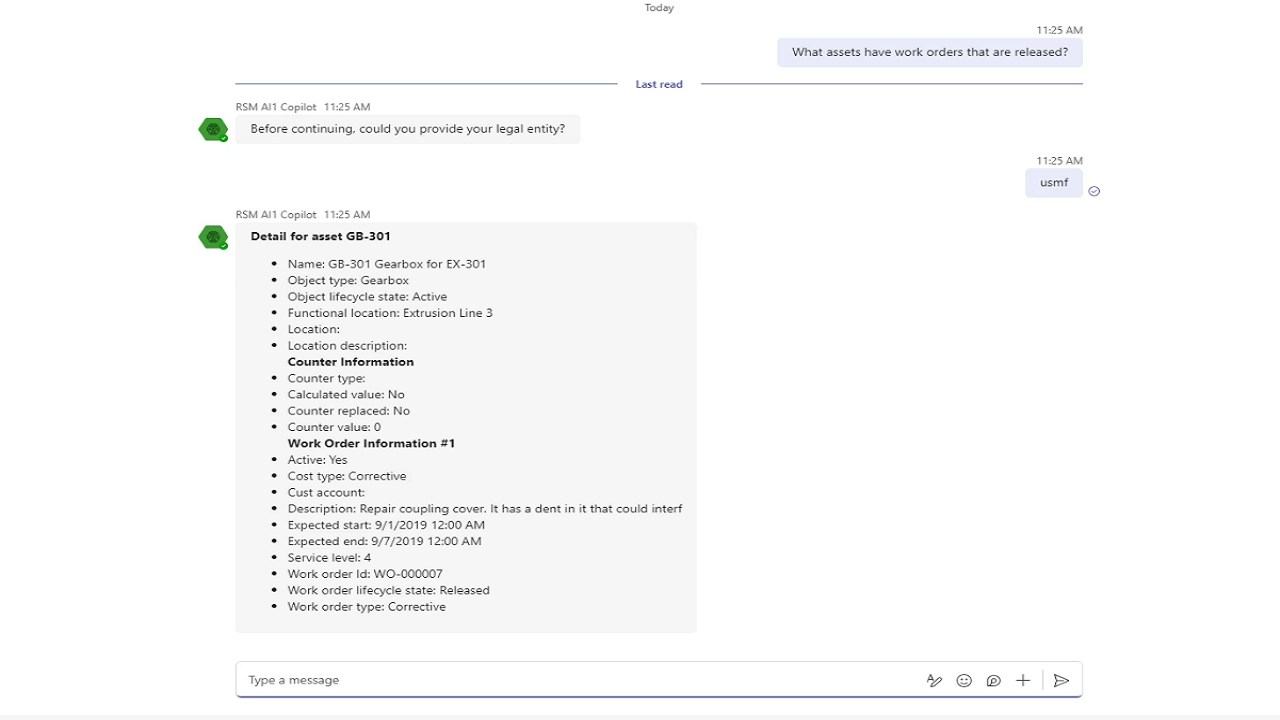Screen dimensions: 1280x720
Task: Select the 'usmf' sent message bubble
Action: coord(1053,183)
